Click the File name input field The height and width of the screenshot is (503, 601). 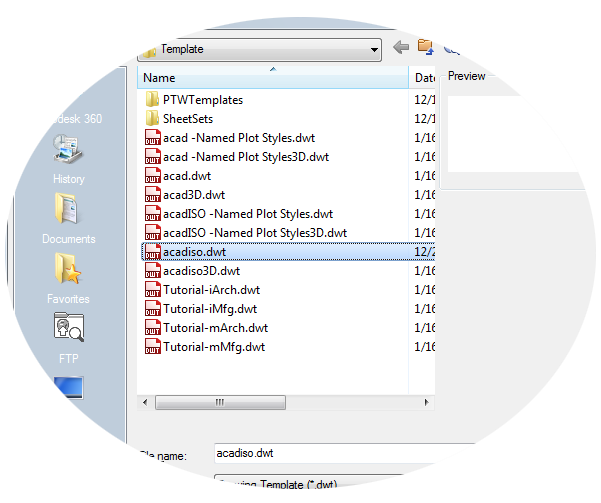(x=345, y=454)
